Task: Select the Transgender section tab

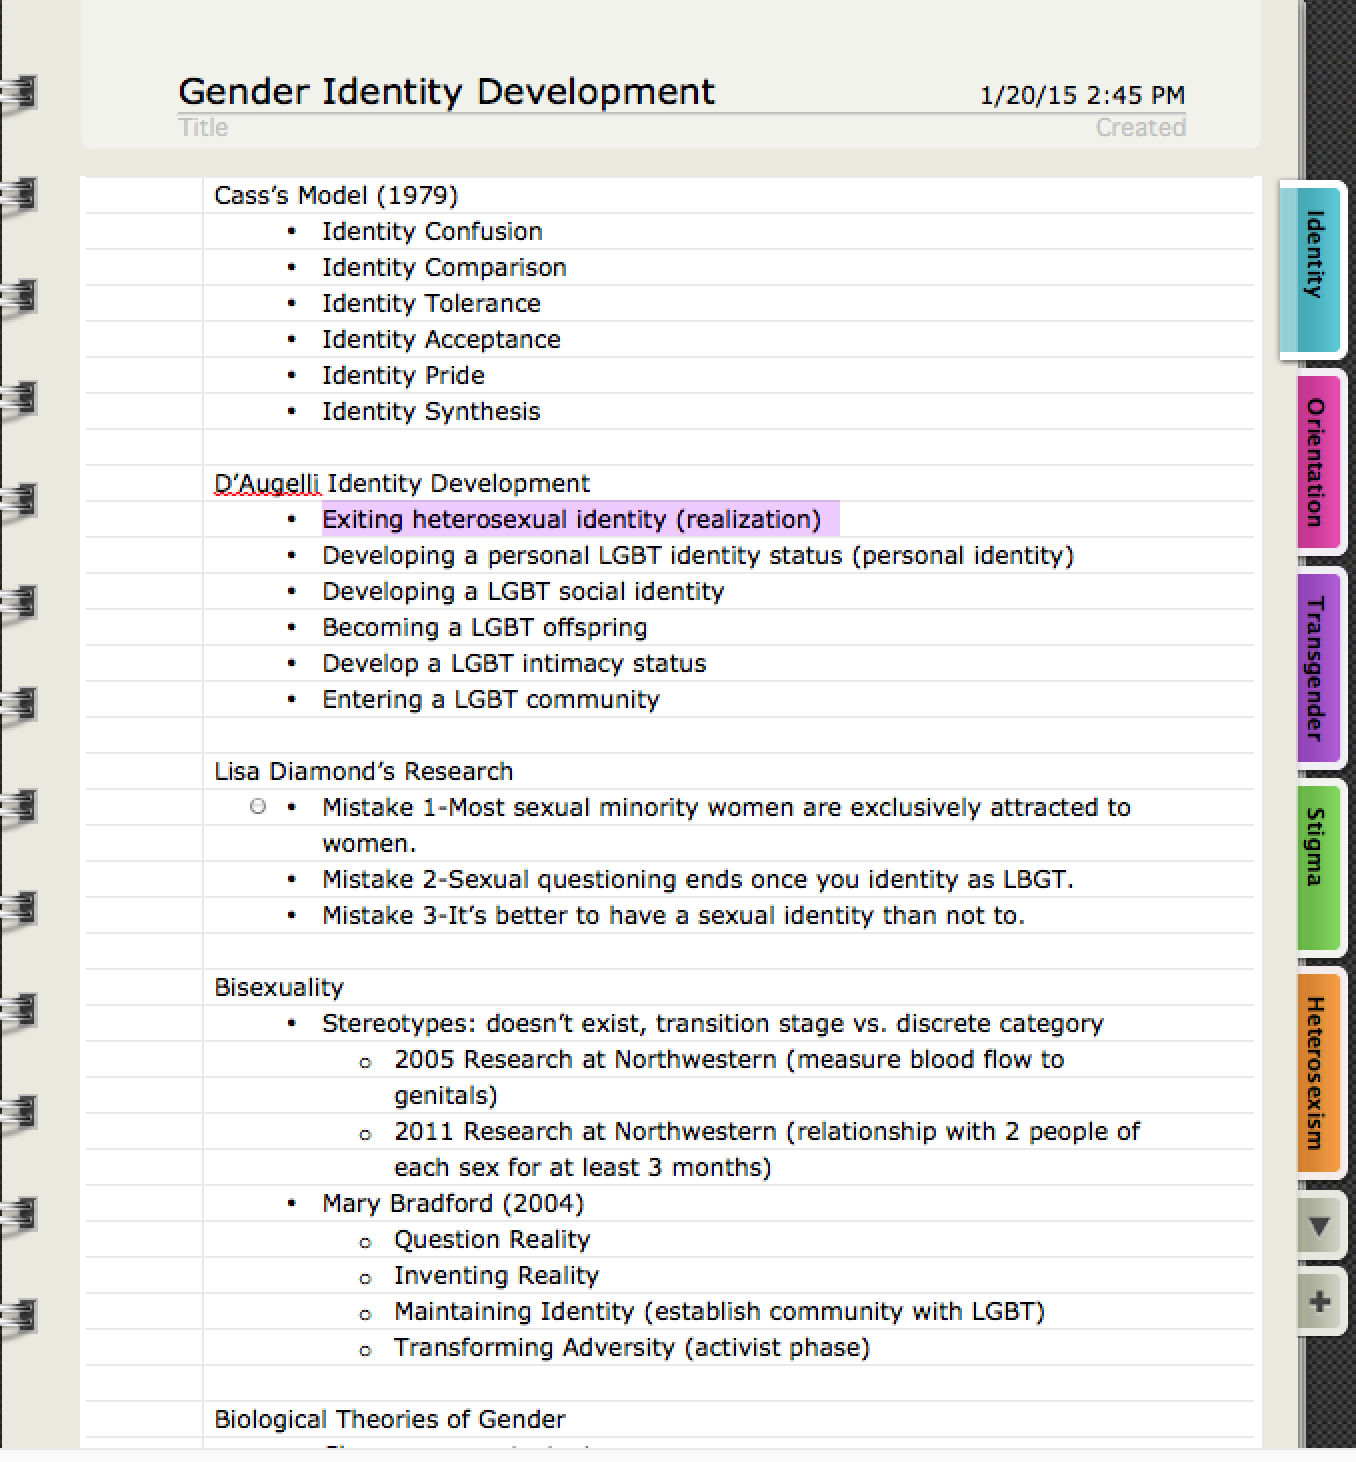Action: pos(1316,668)
